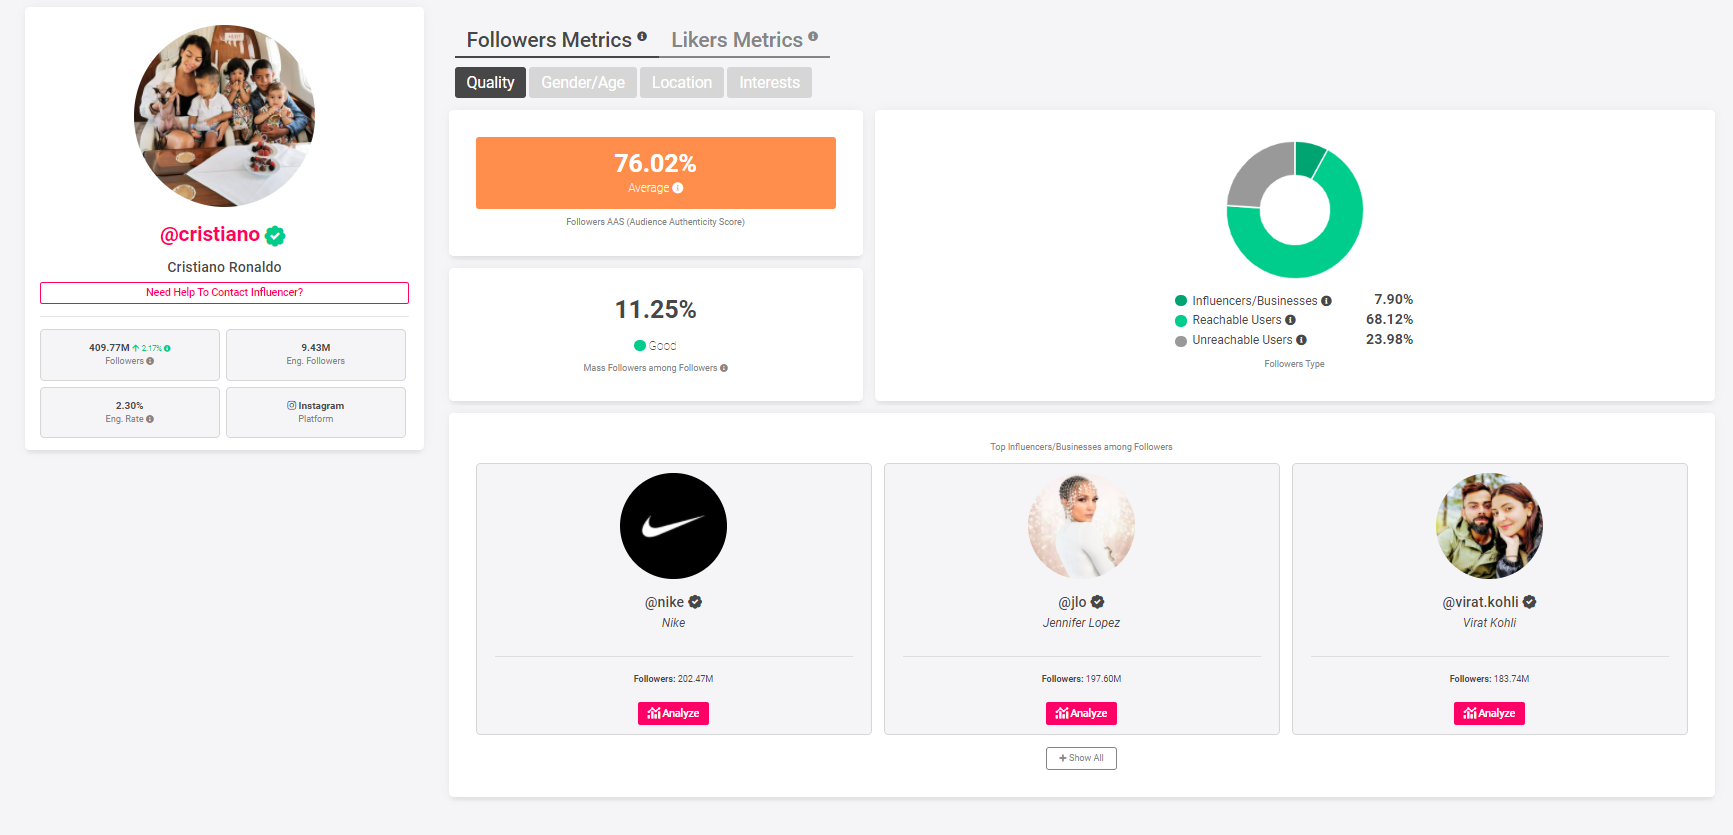Click the info icon next to Average
Viewport: 1733px width, 835px height.
coord(678,188)
